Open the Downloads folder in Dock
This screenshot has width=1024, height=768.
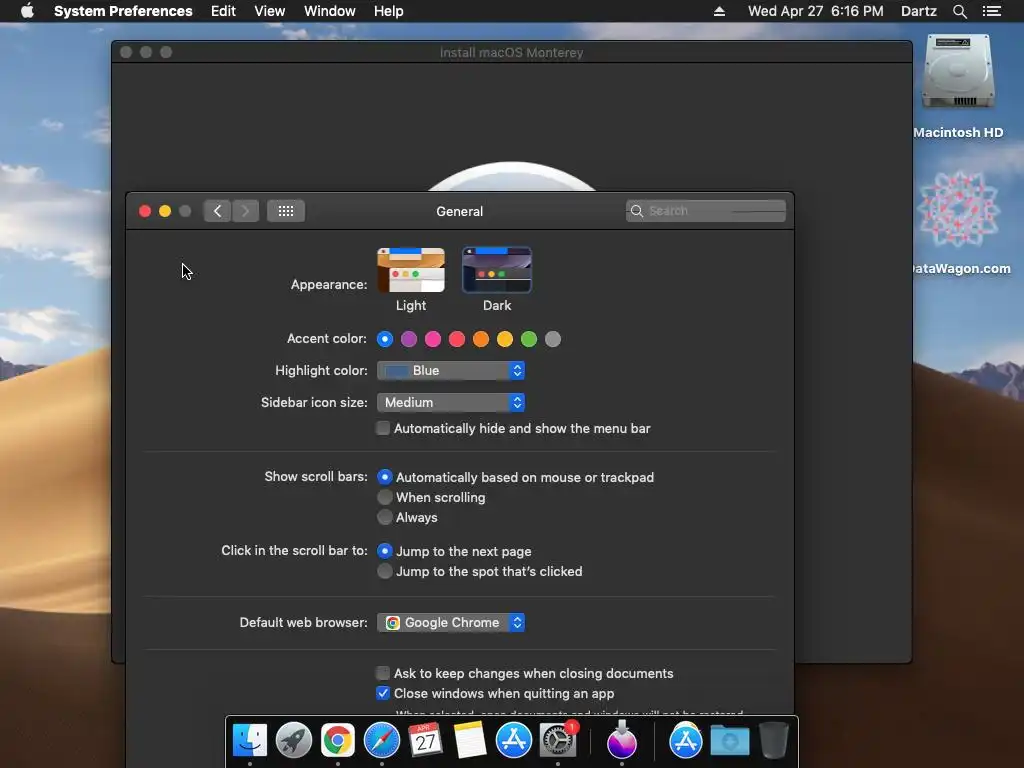[x=729, y=741]
